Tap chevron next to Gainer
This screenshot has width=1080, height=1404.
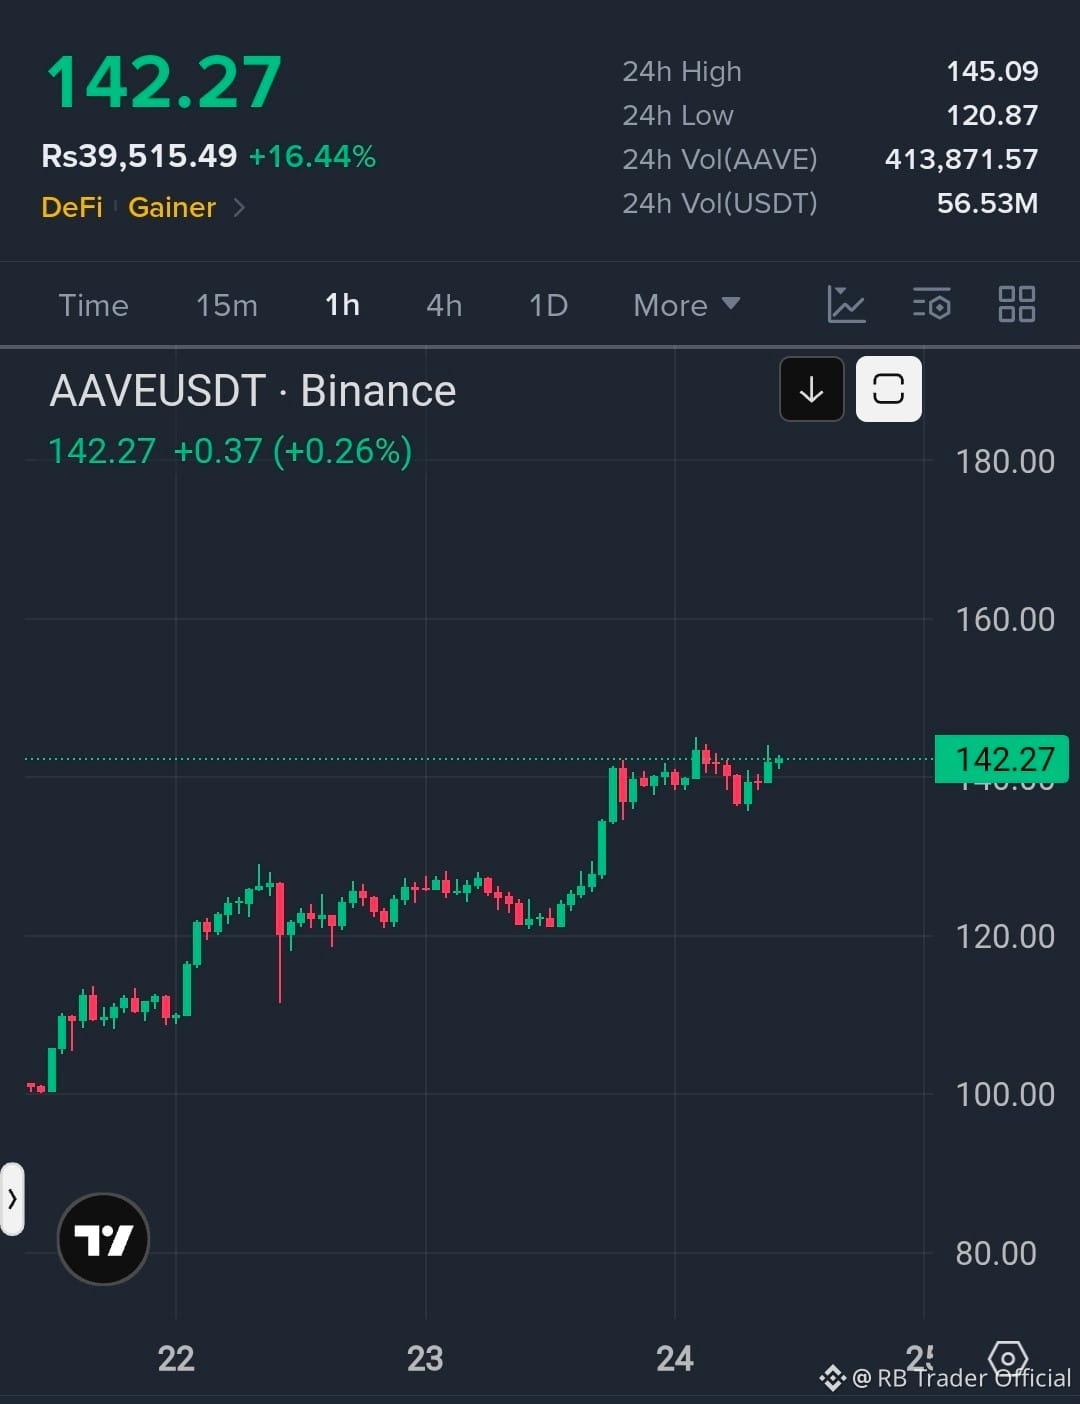239,207
